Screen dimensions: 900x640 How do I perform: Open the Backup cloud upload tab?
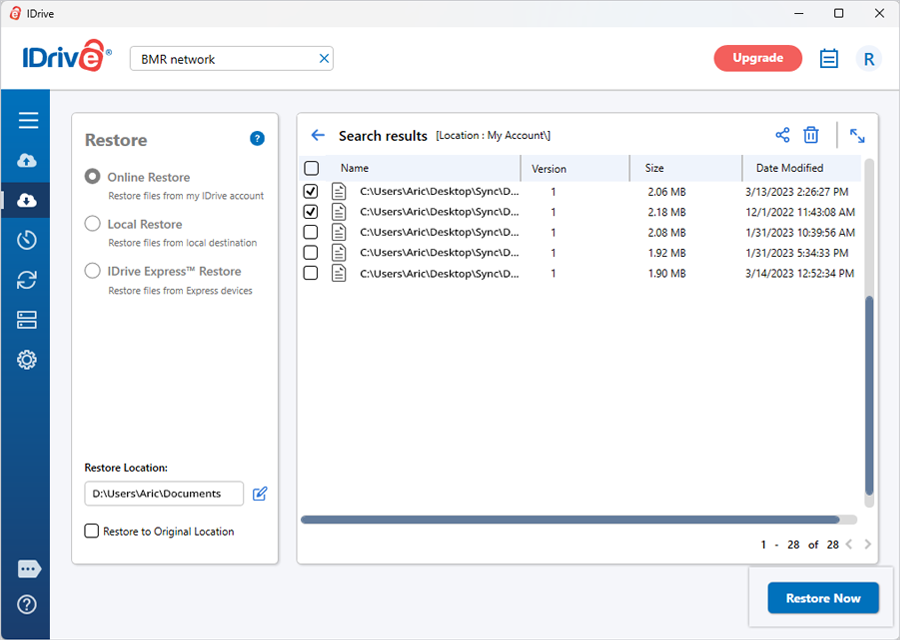pyautogui.click(x=28, y=160)
